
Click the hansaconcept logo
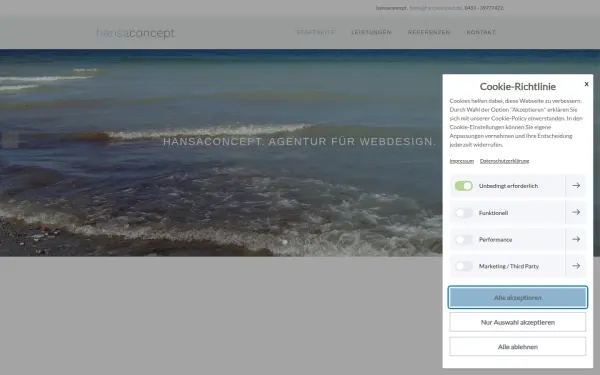(135, 33)
